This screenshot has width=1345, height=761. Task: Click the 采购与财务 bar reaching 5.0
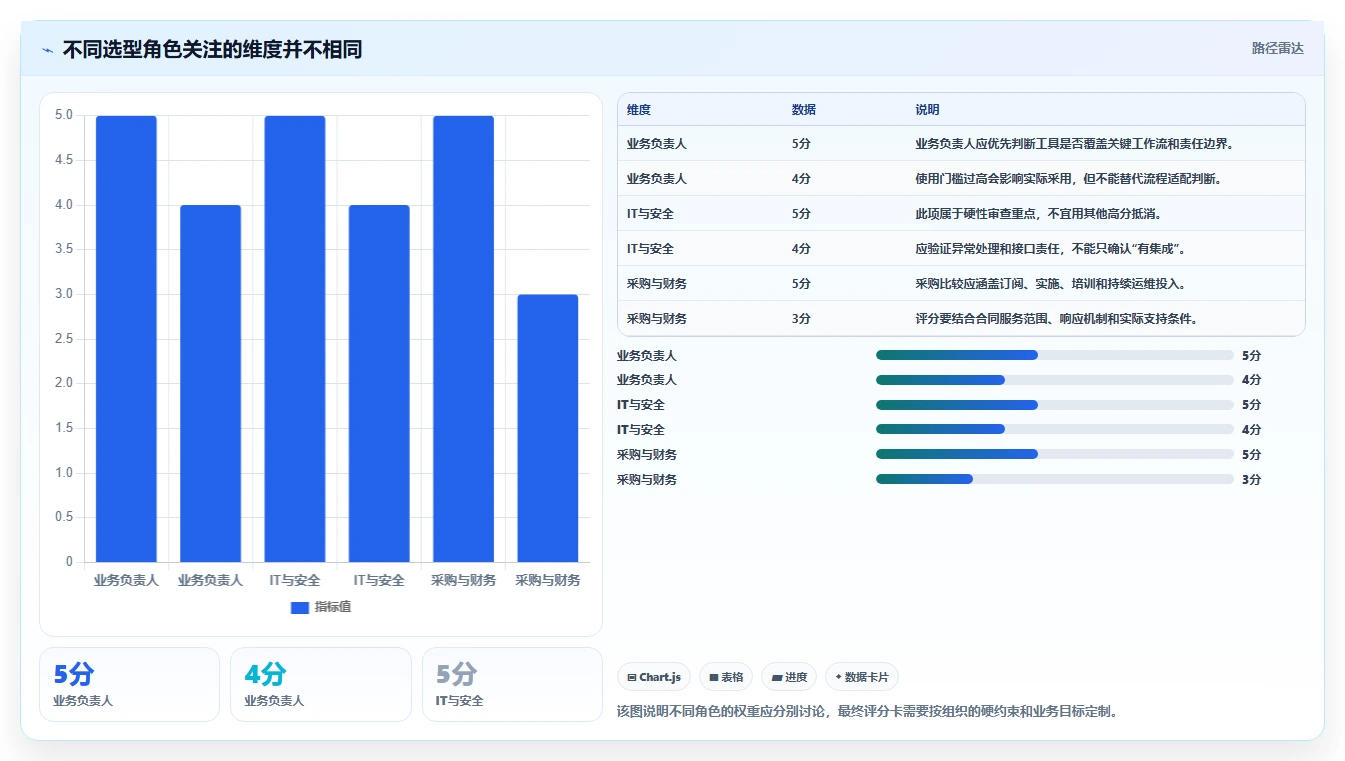pyautogui.click(x=463, y=339)
